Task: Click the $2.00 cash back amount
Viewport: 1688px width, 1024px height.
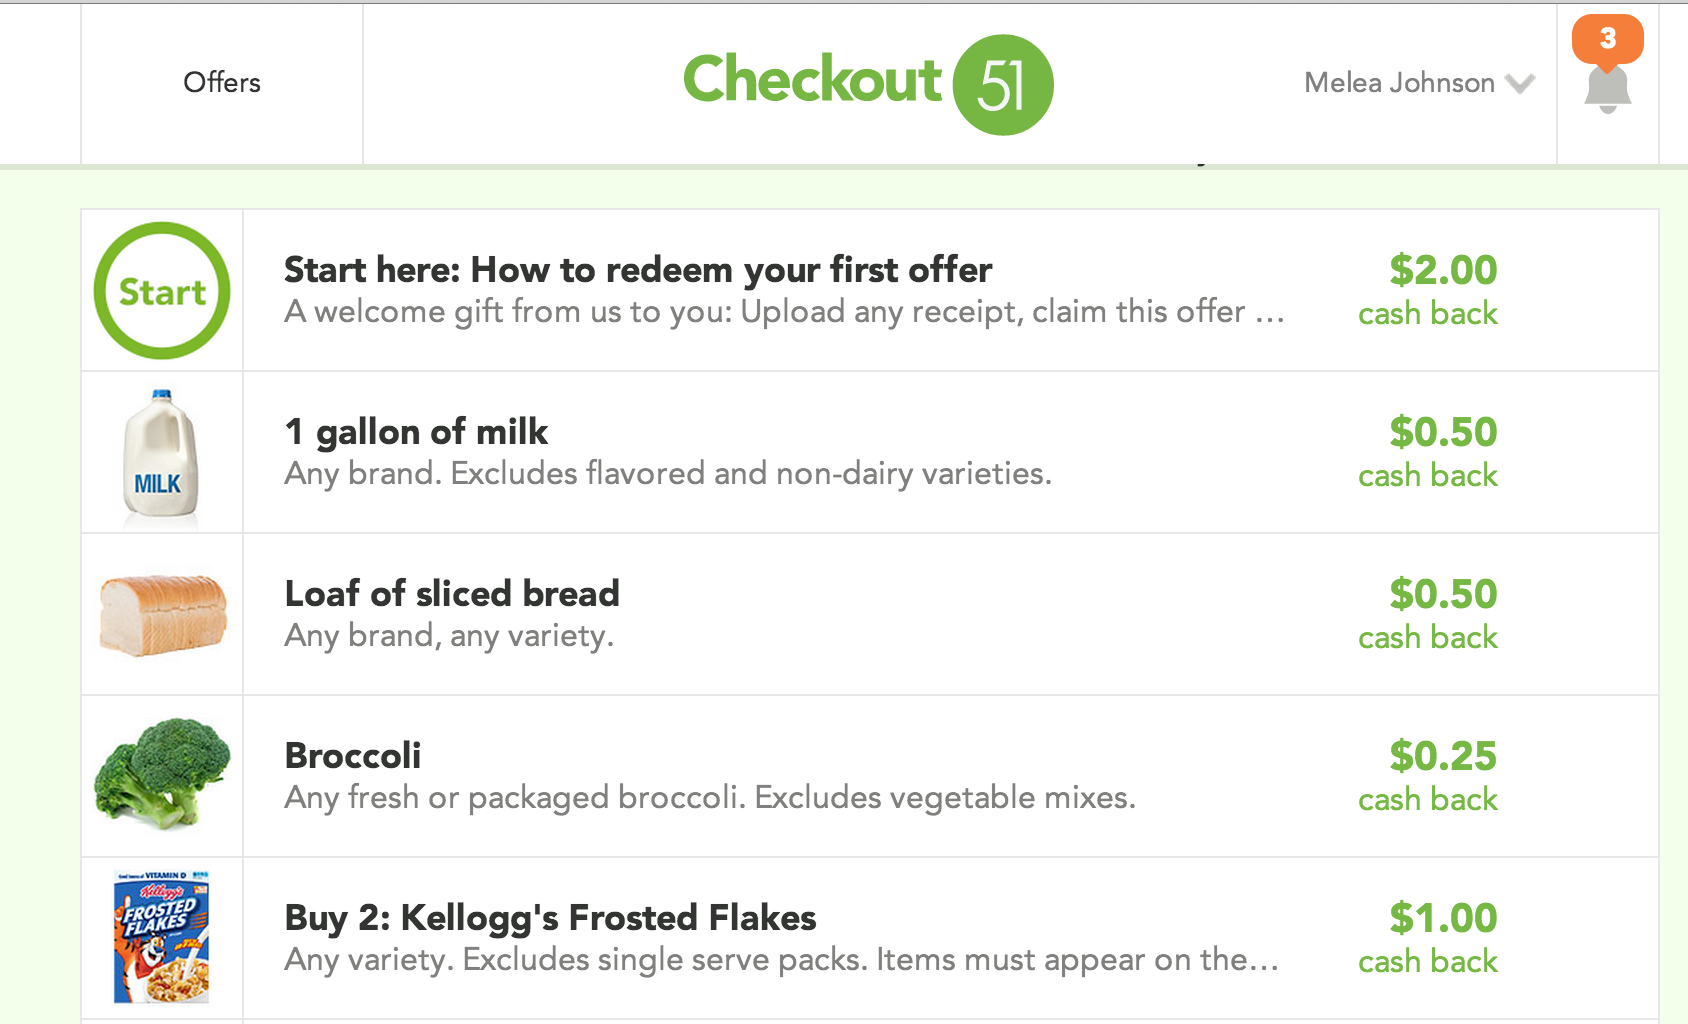Action: pyautogui.click(x=1428, y=289)
